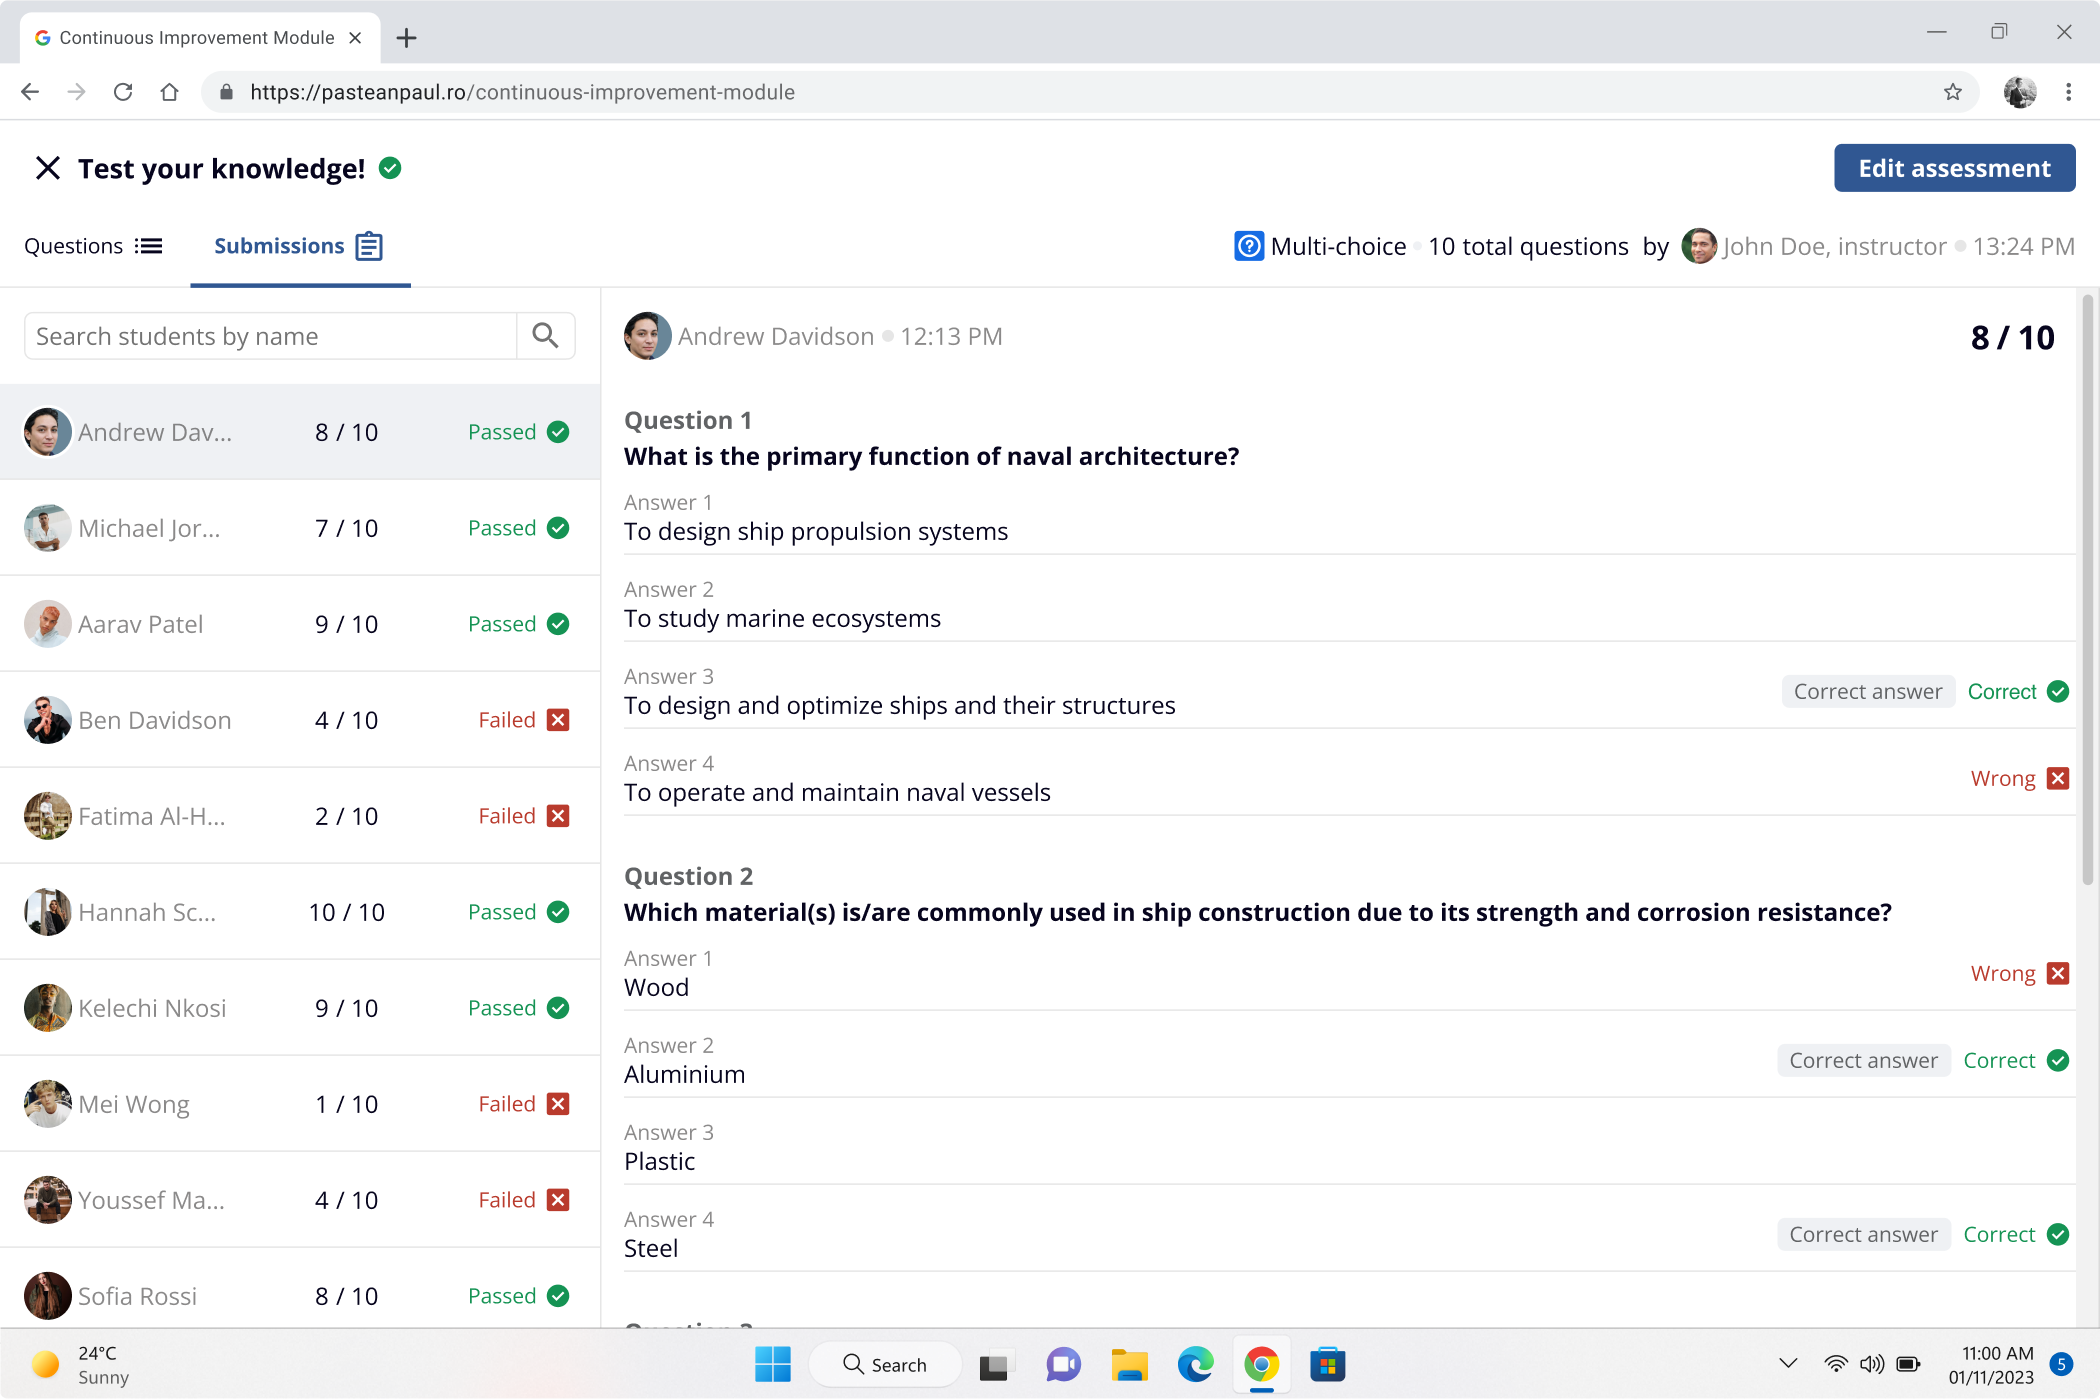2100x1399 pixels.
Task: Close the assessment with the X icon
Action: pos(47,168)
